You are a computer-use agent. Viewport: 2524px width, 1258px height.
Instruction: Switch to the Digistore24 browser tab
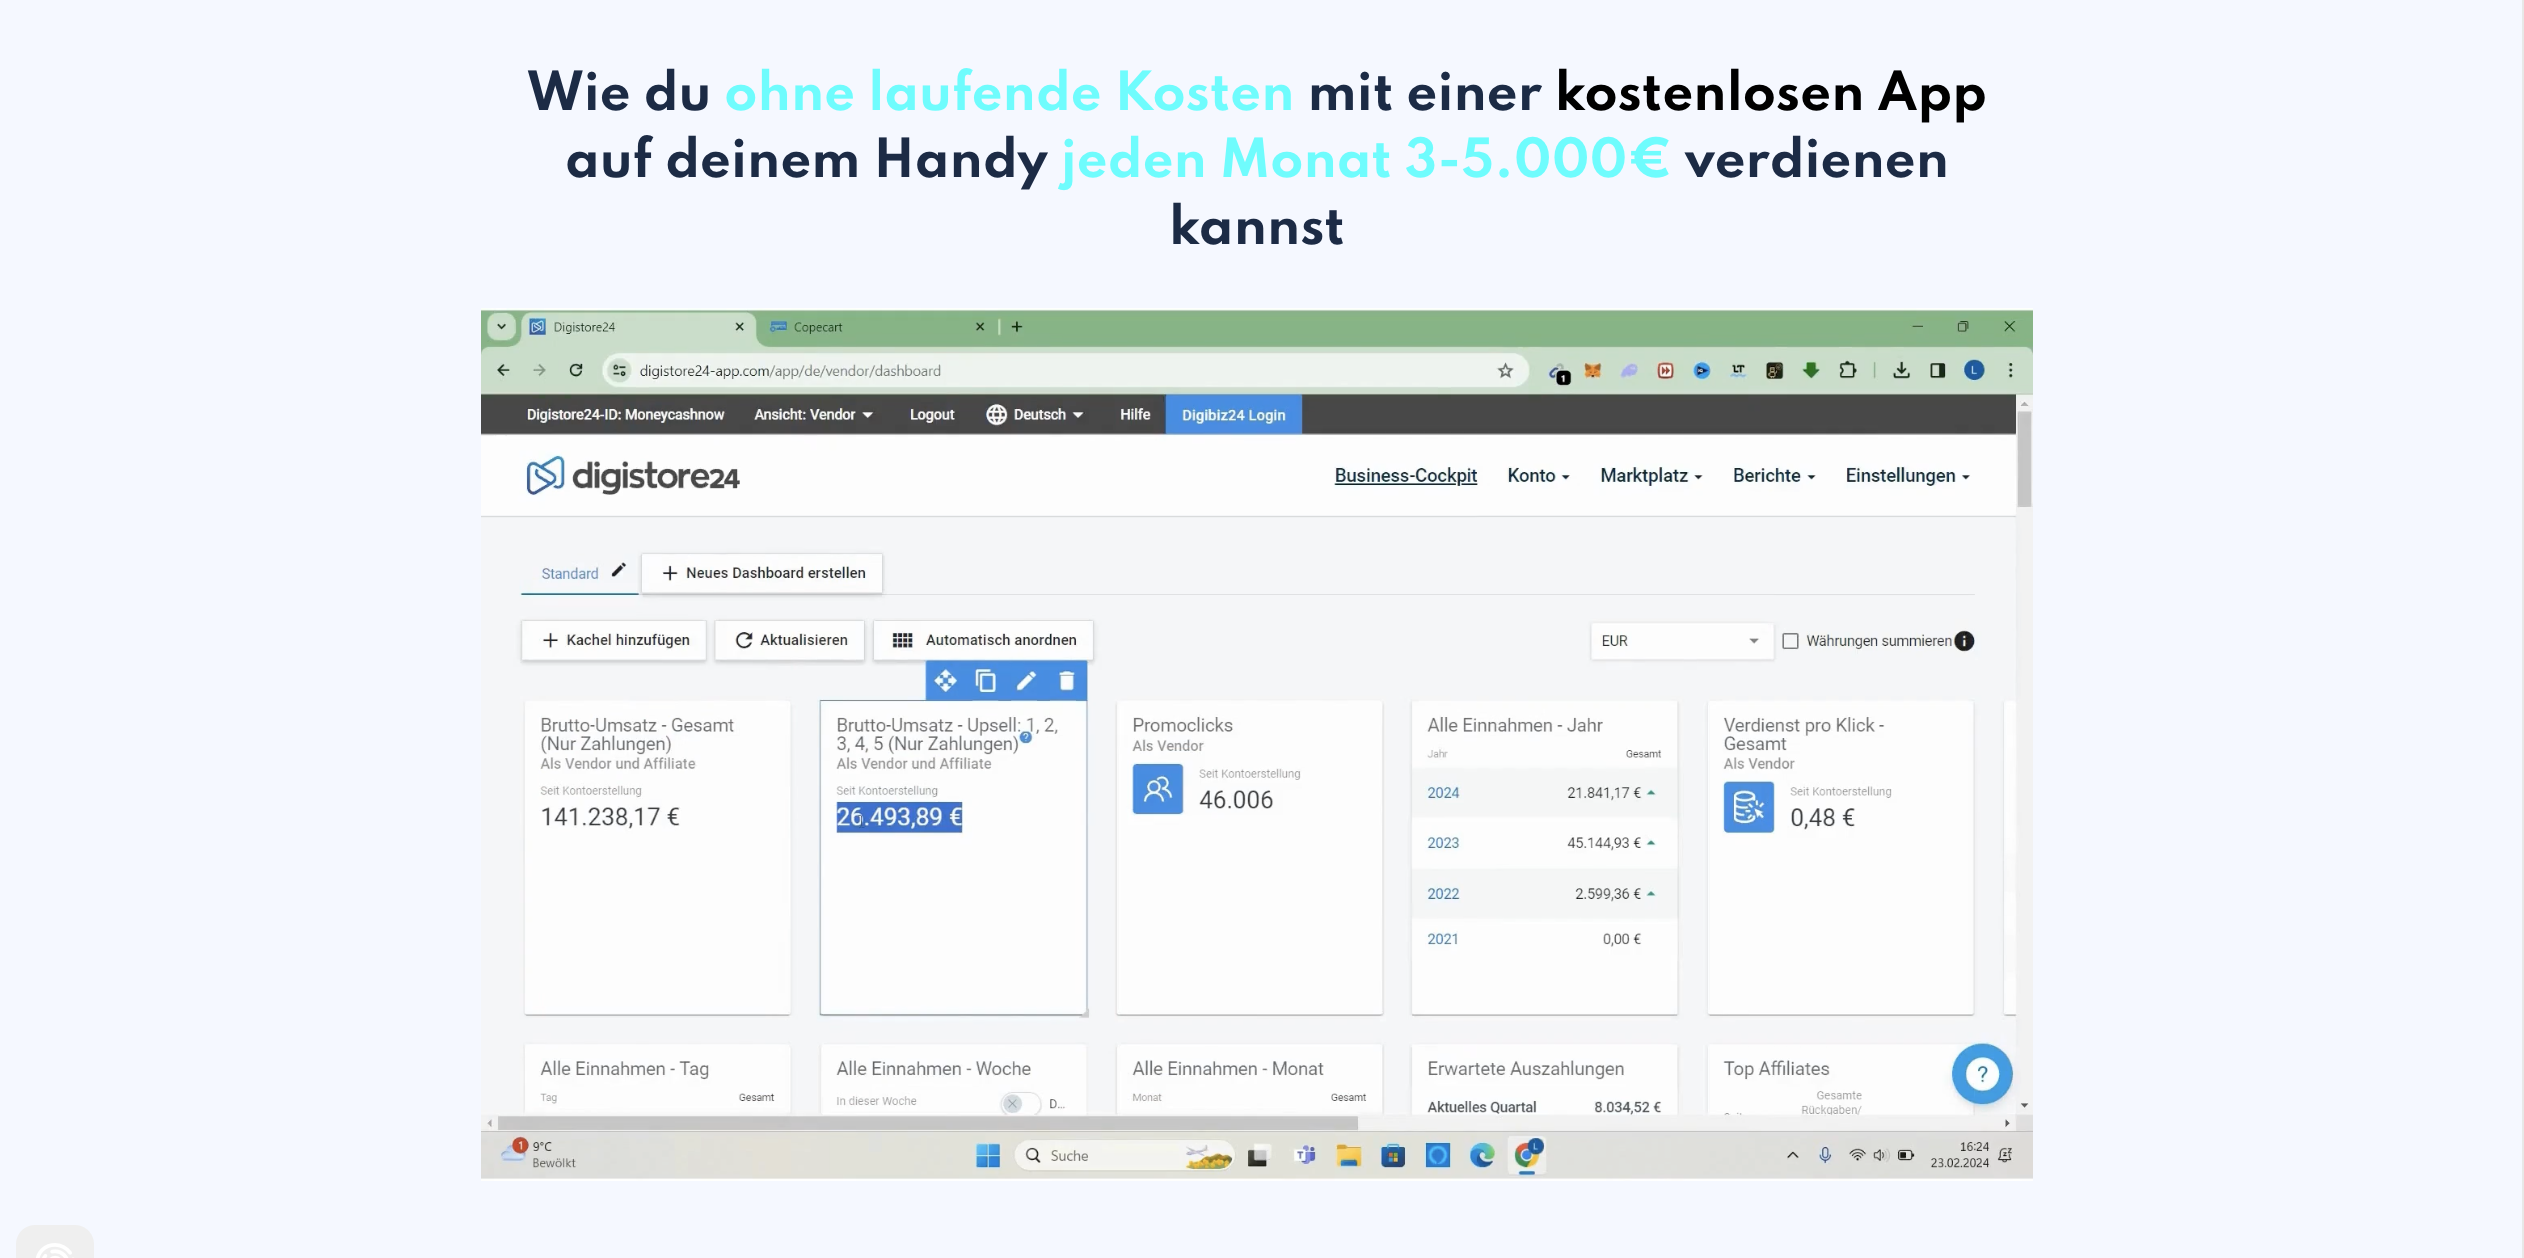[638, 327]
